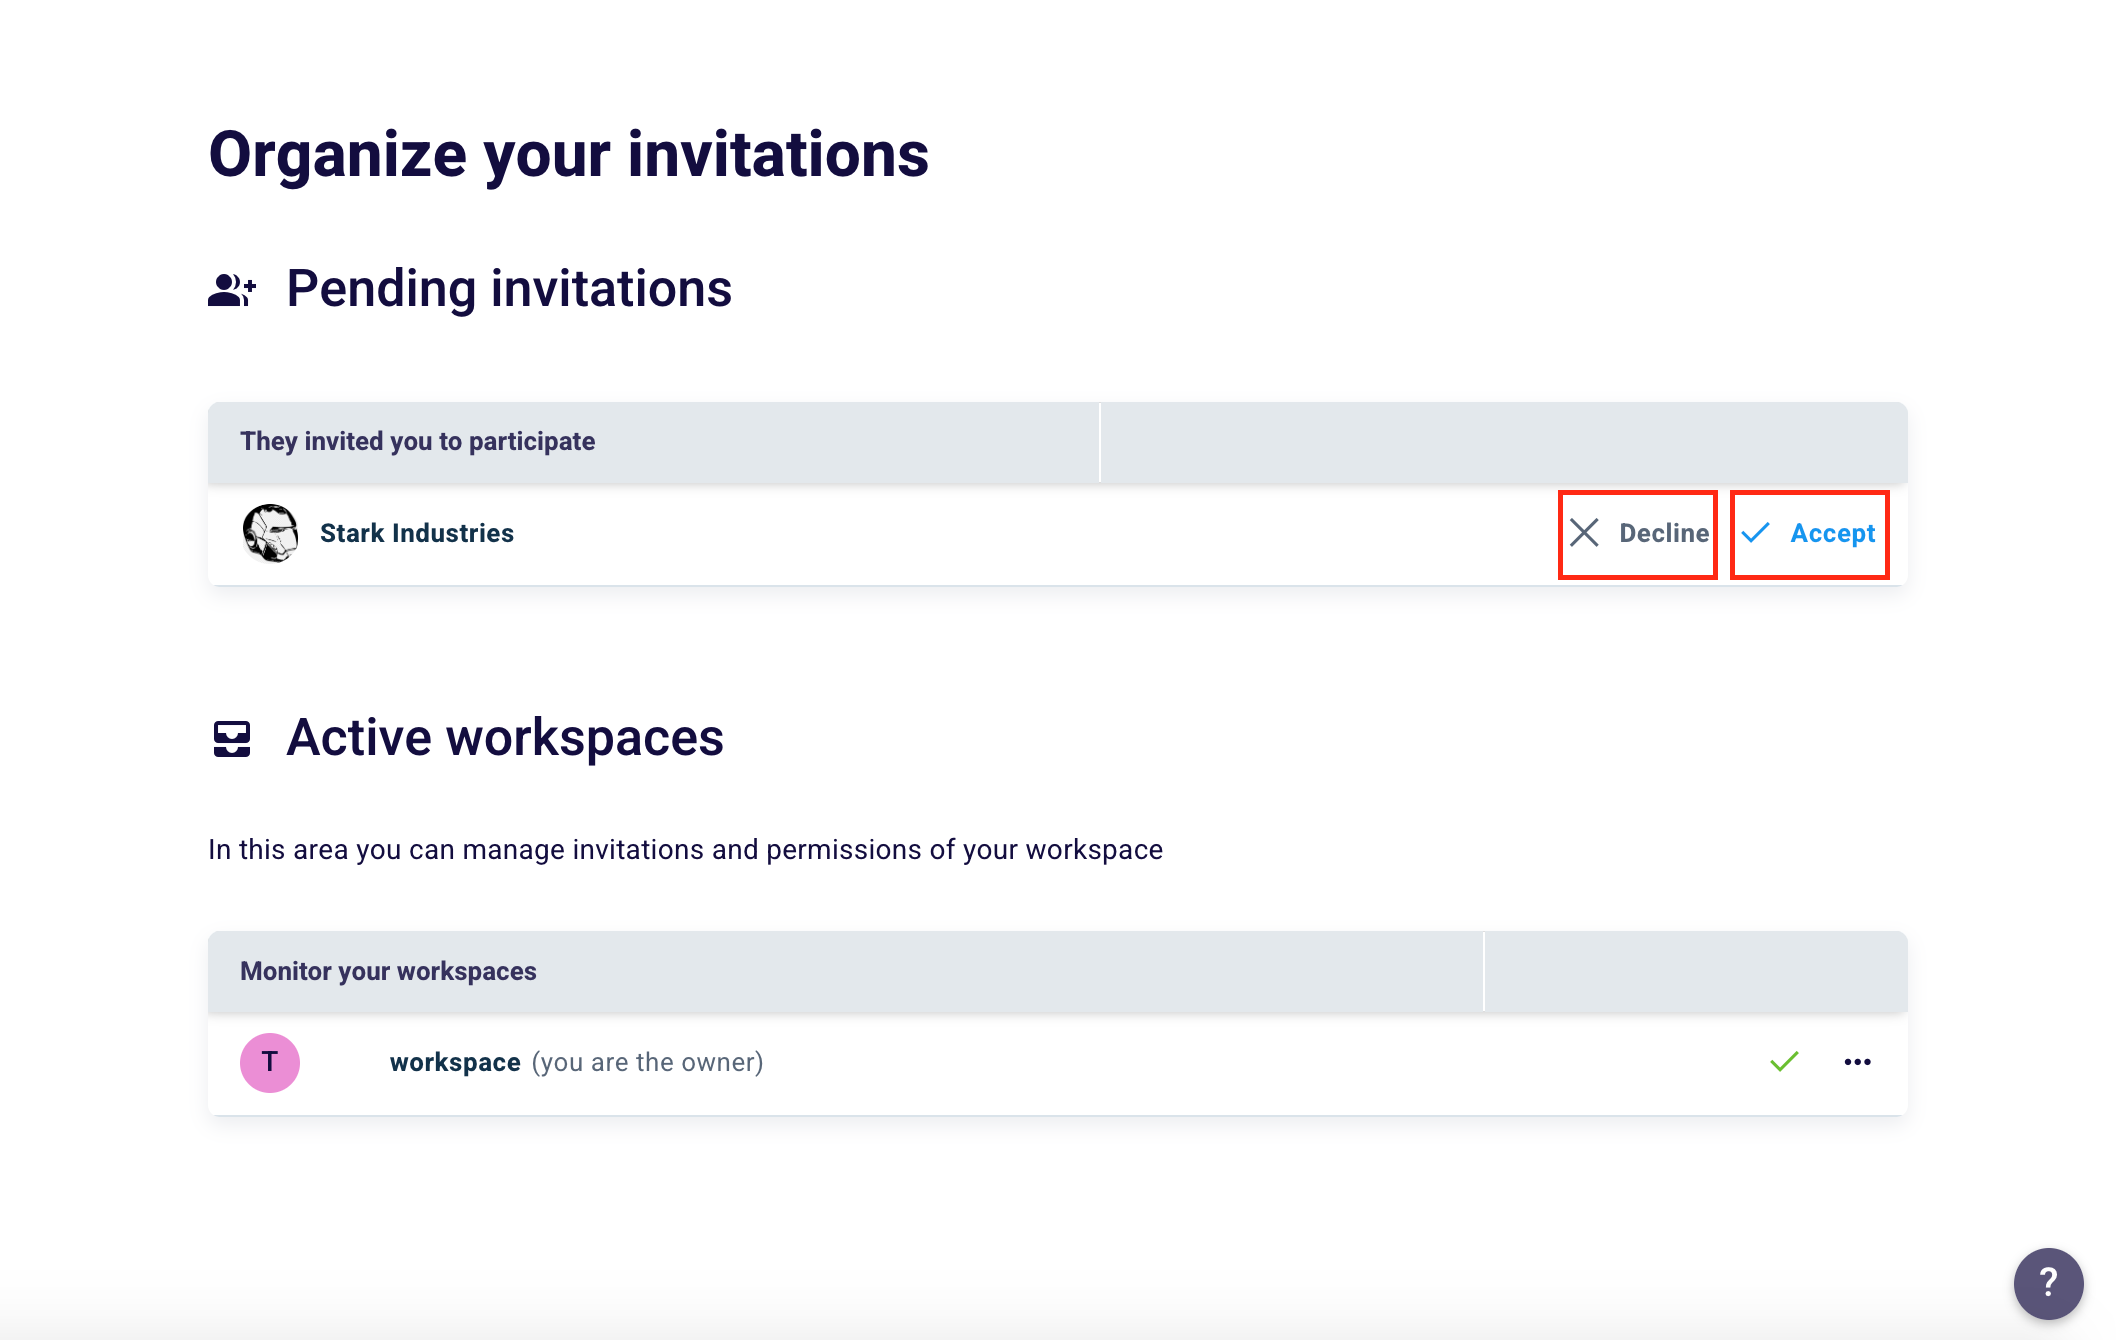Click the person-add icon beside Pending invitations
Screen dimensions: 2116x1340
click(x=231, y=289)
